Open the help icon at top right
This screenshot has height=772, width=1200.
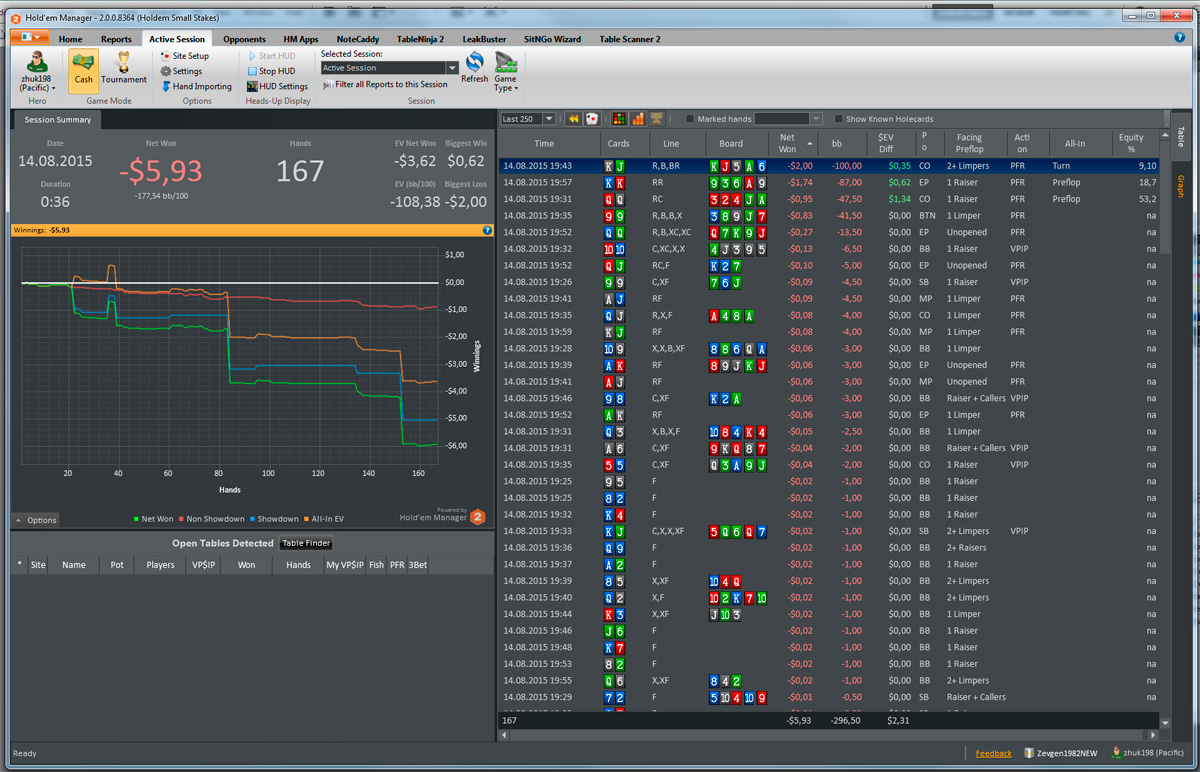(x=1180, y=37)
